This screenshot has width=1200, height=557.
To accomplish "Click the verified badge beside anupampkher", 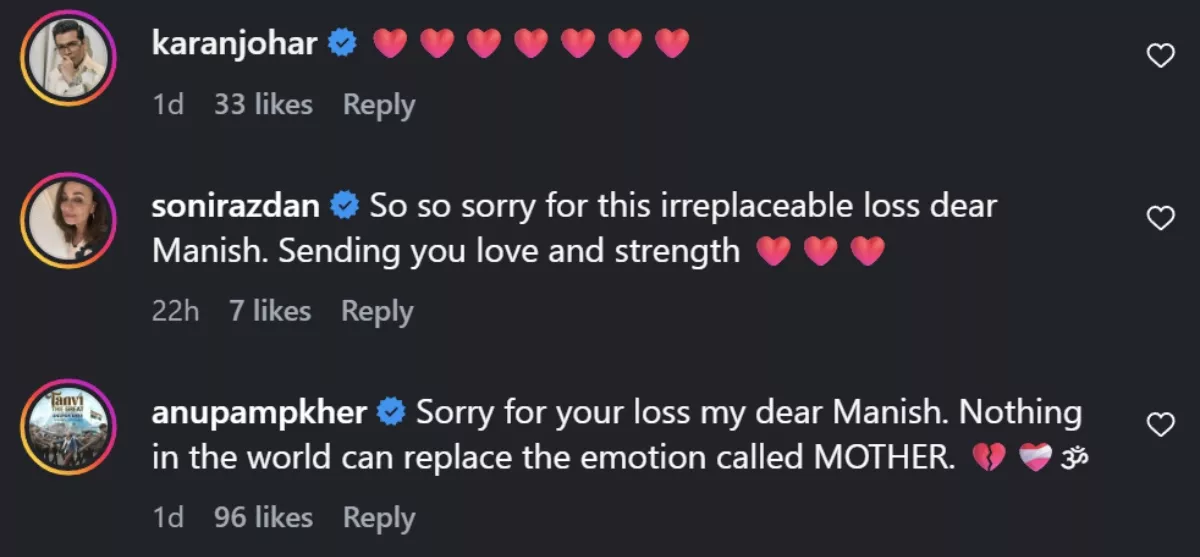I will click(x=391, y=412).
